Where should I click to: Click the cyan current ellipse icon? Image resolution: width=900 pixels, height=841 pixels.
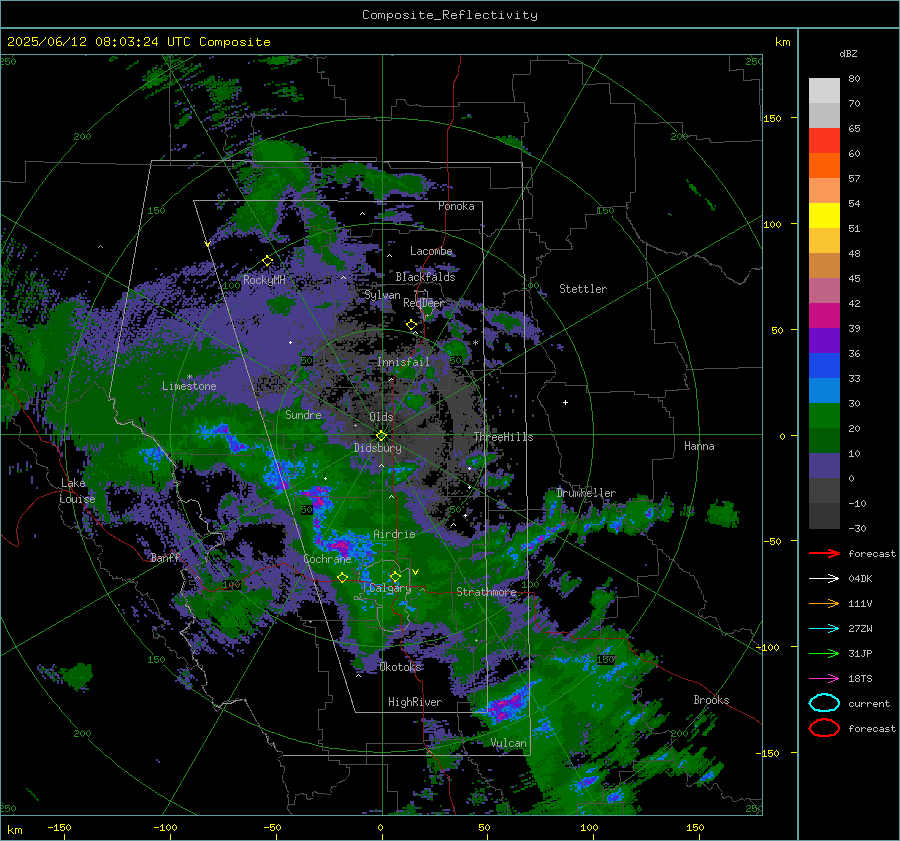pyautogui.click(x=824, y=703)
